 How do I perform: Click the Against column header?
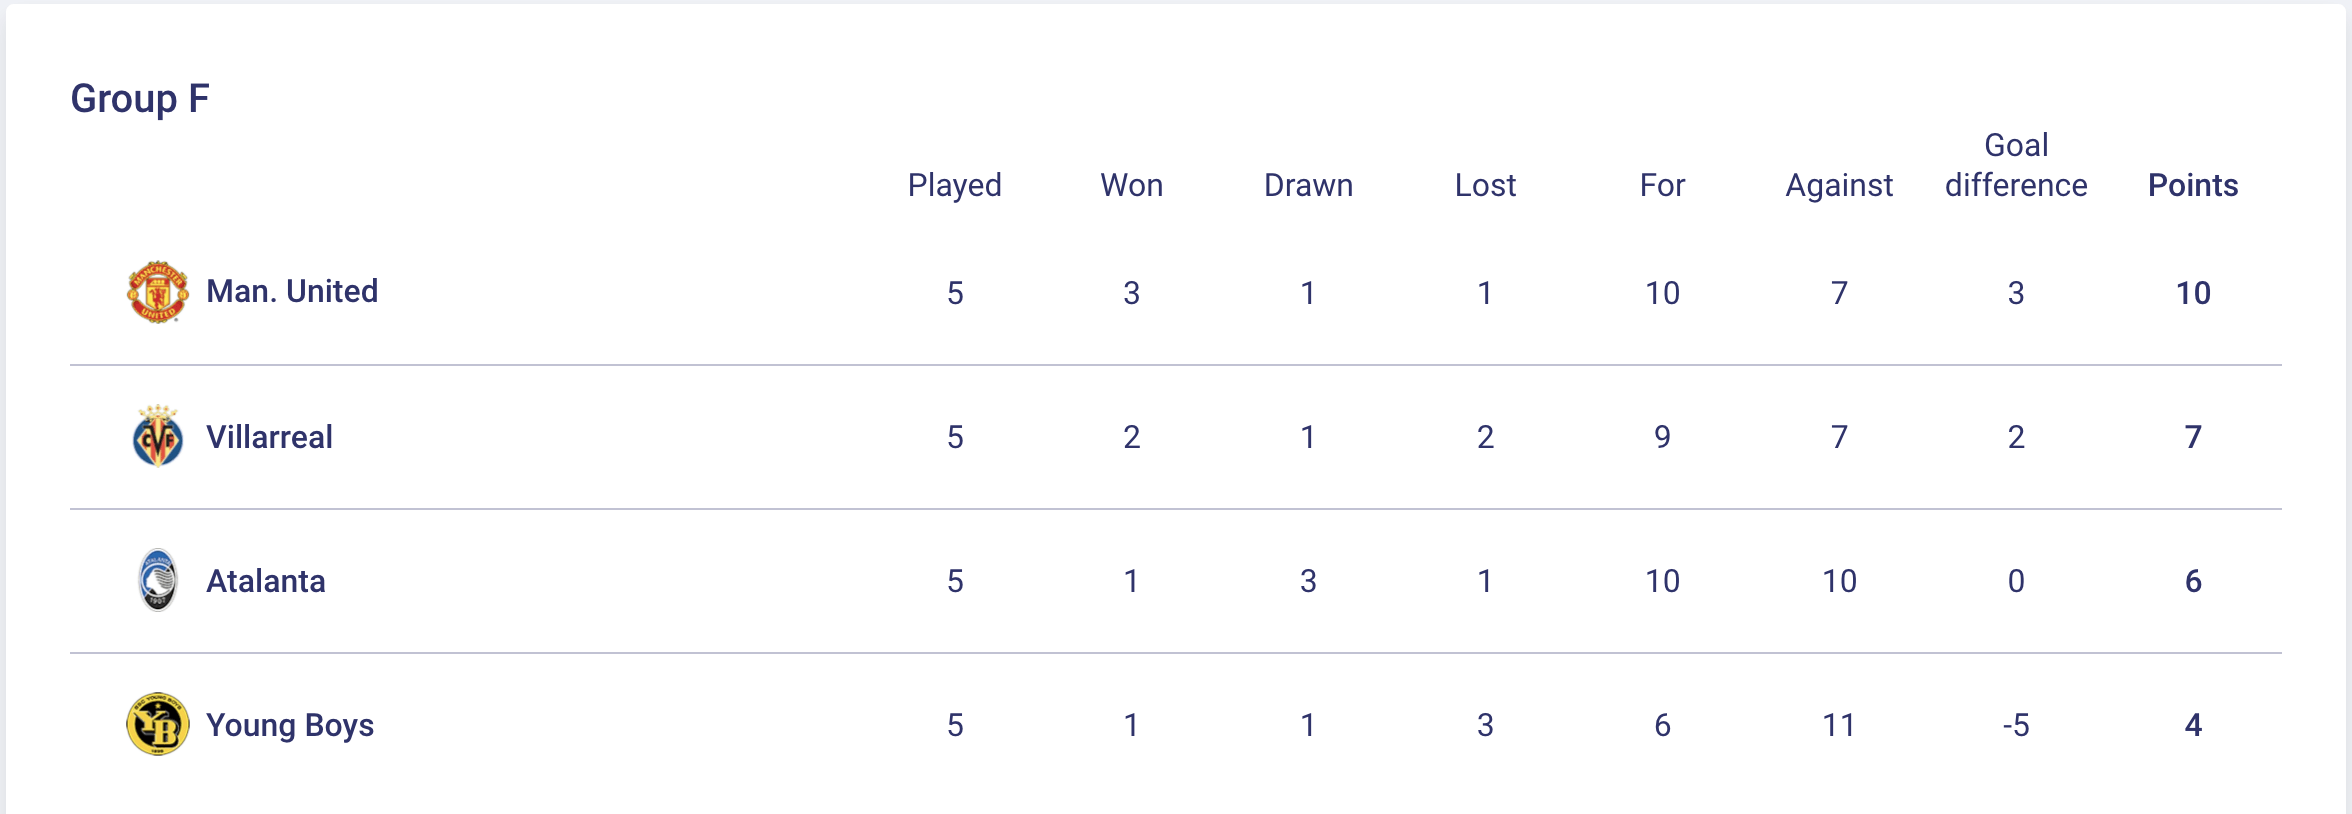coord(1839,185)
